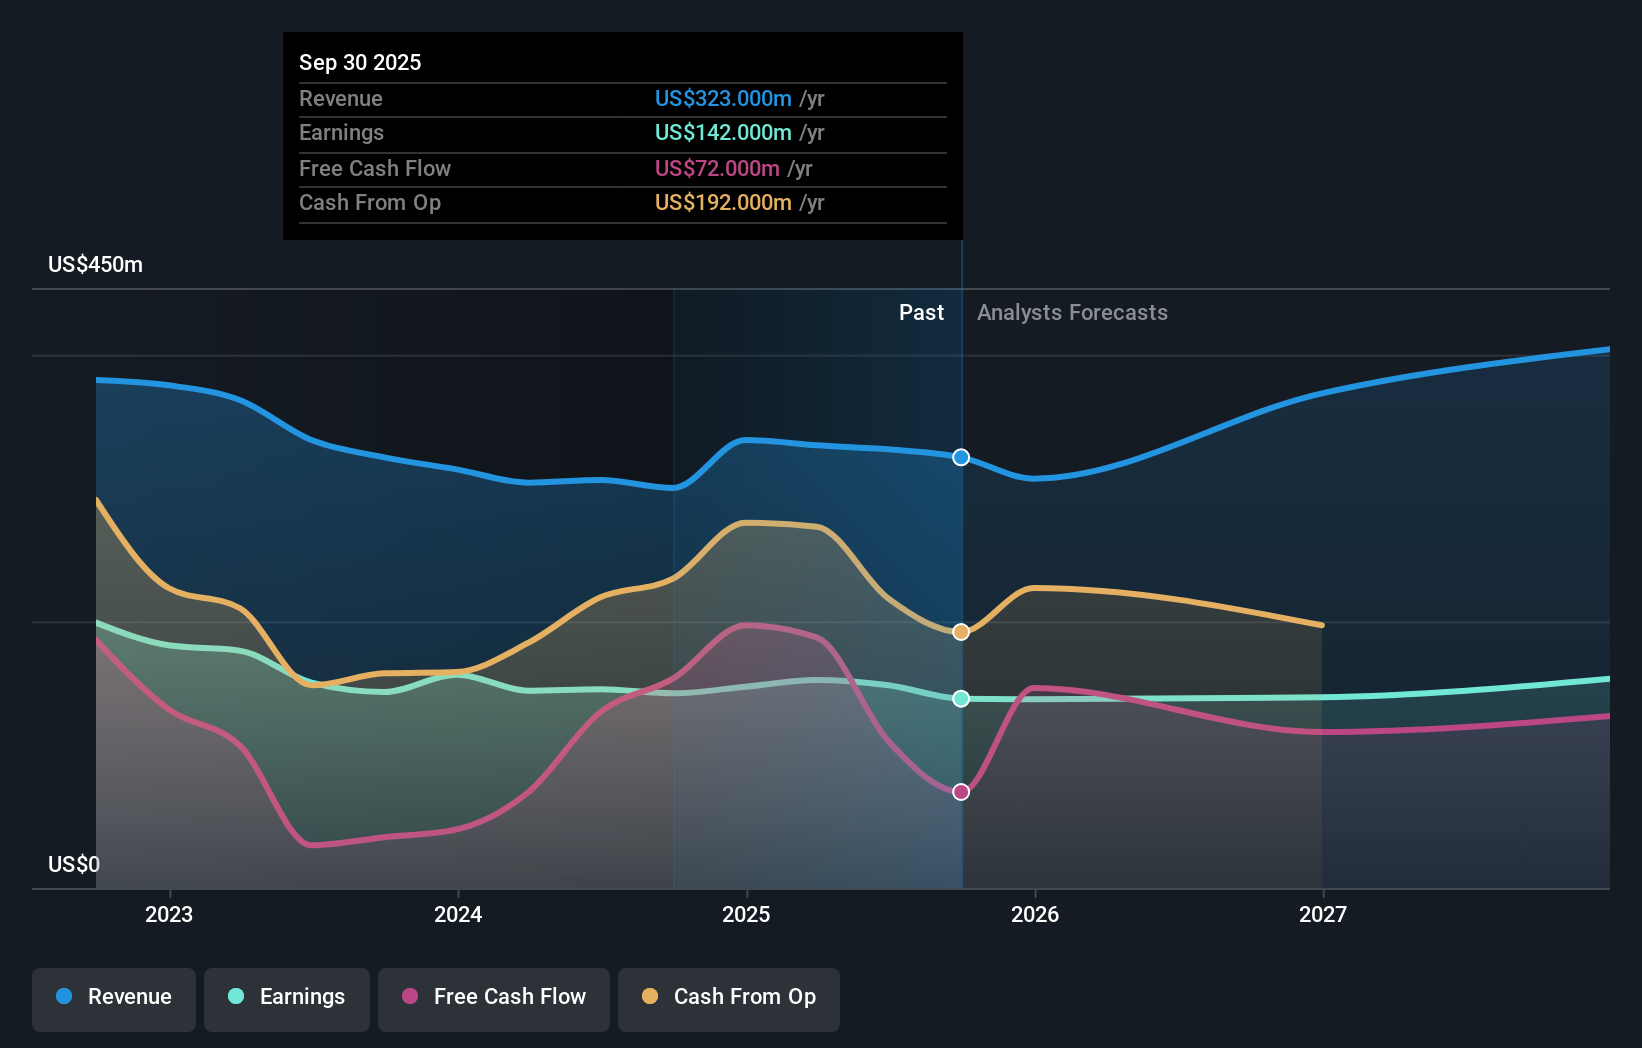Click the Revenue value US$323.000m link
1642x1048 pixels.
[x=722, y=98]
